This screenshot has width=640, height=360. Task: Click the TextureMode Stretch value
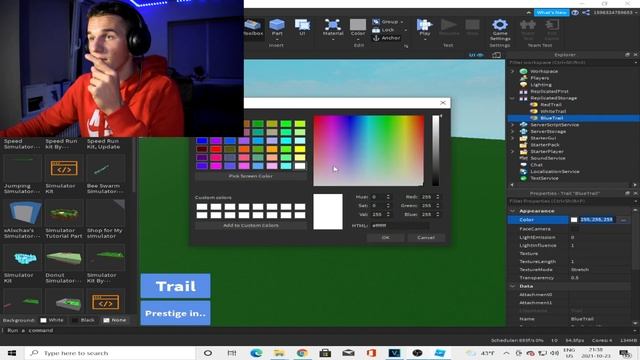pyautogui.click(x=580, y=270)
